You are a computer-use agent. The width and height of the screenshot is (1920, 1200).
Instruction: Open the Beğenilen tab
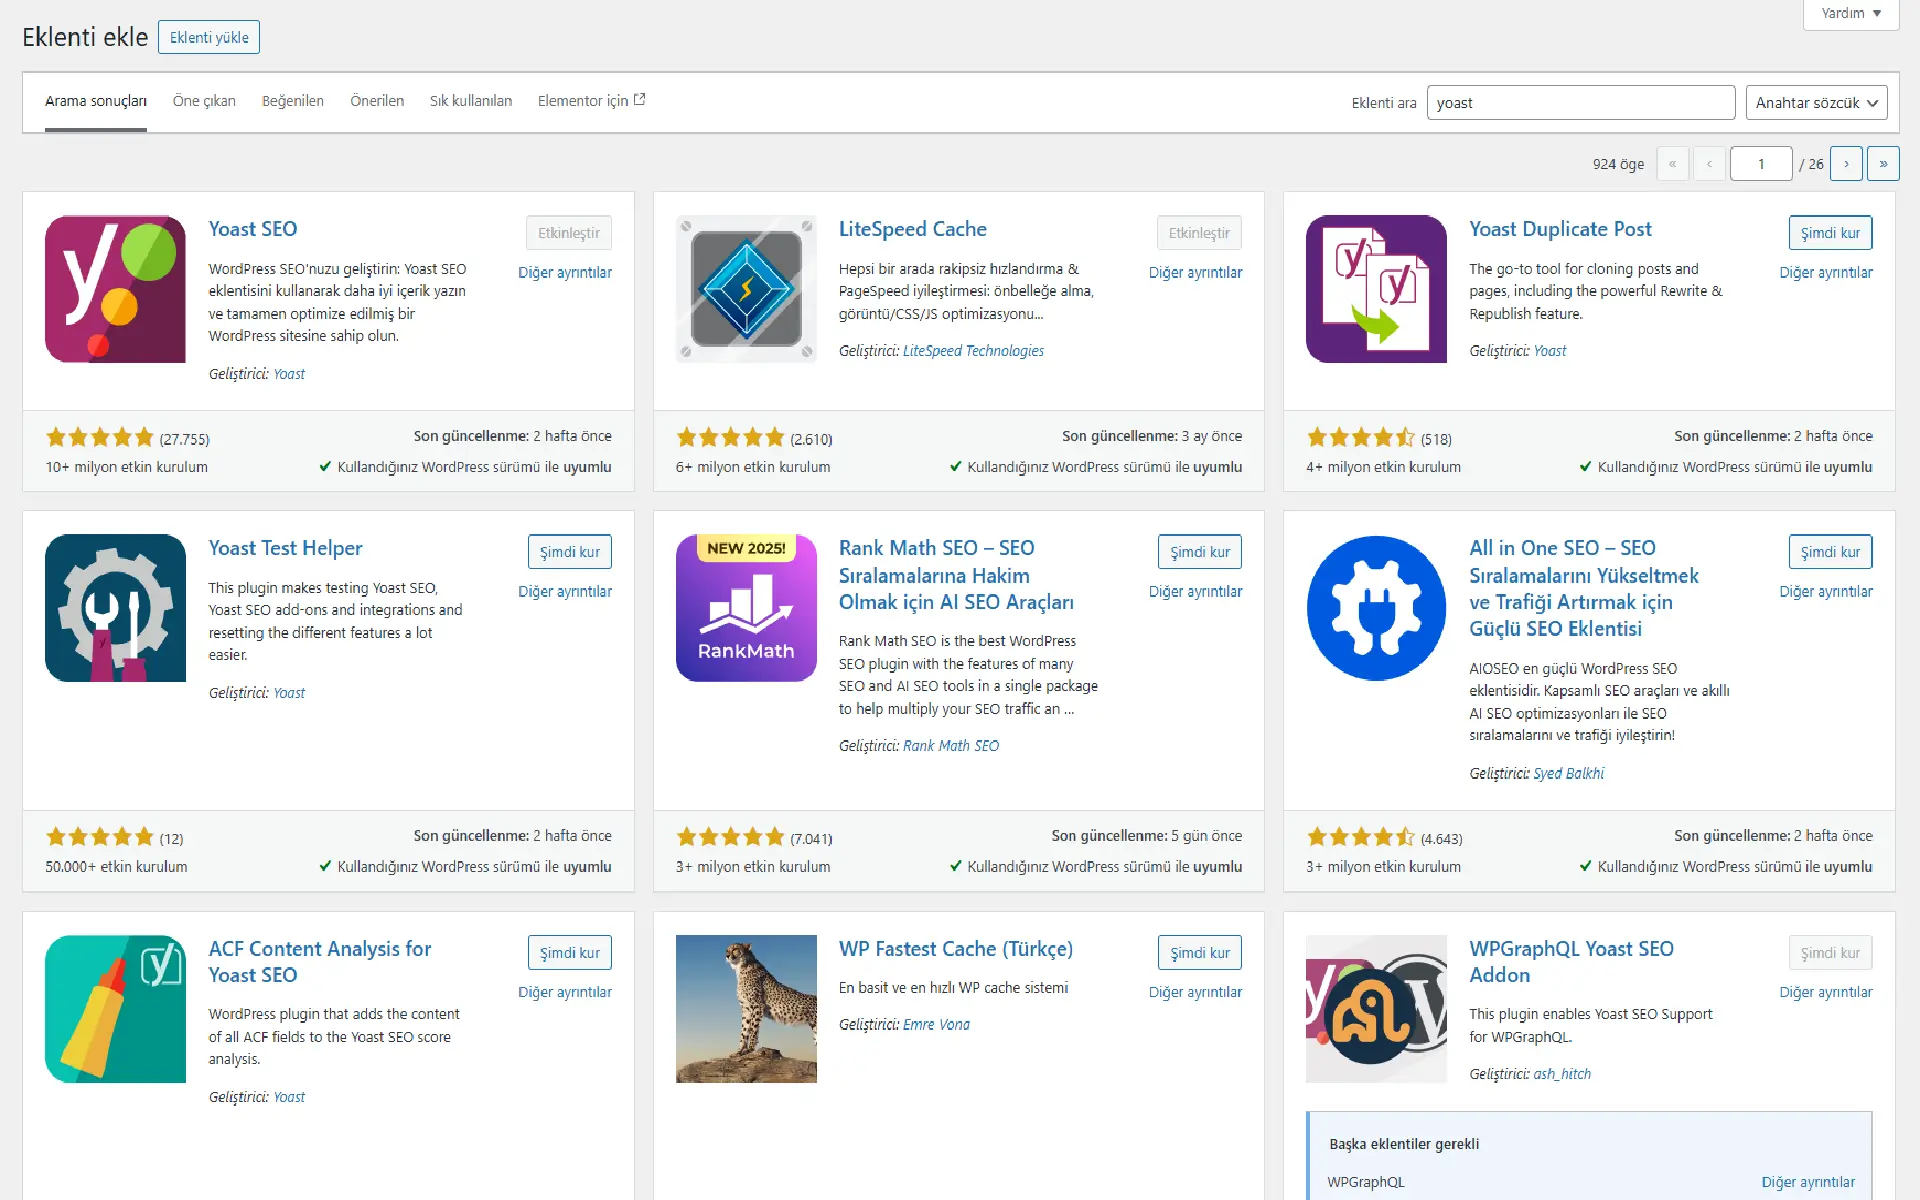point(292,100)
